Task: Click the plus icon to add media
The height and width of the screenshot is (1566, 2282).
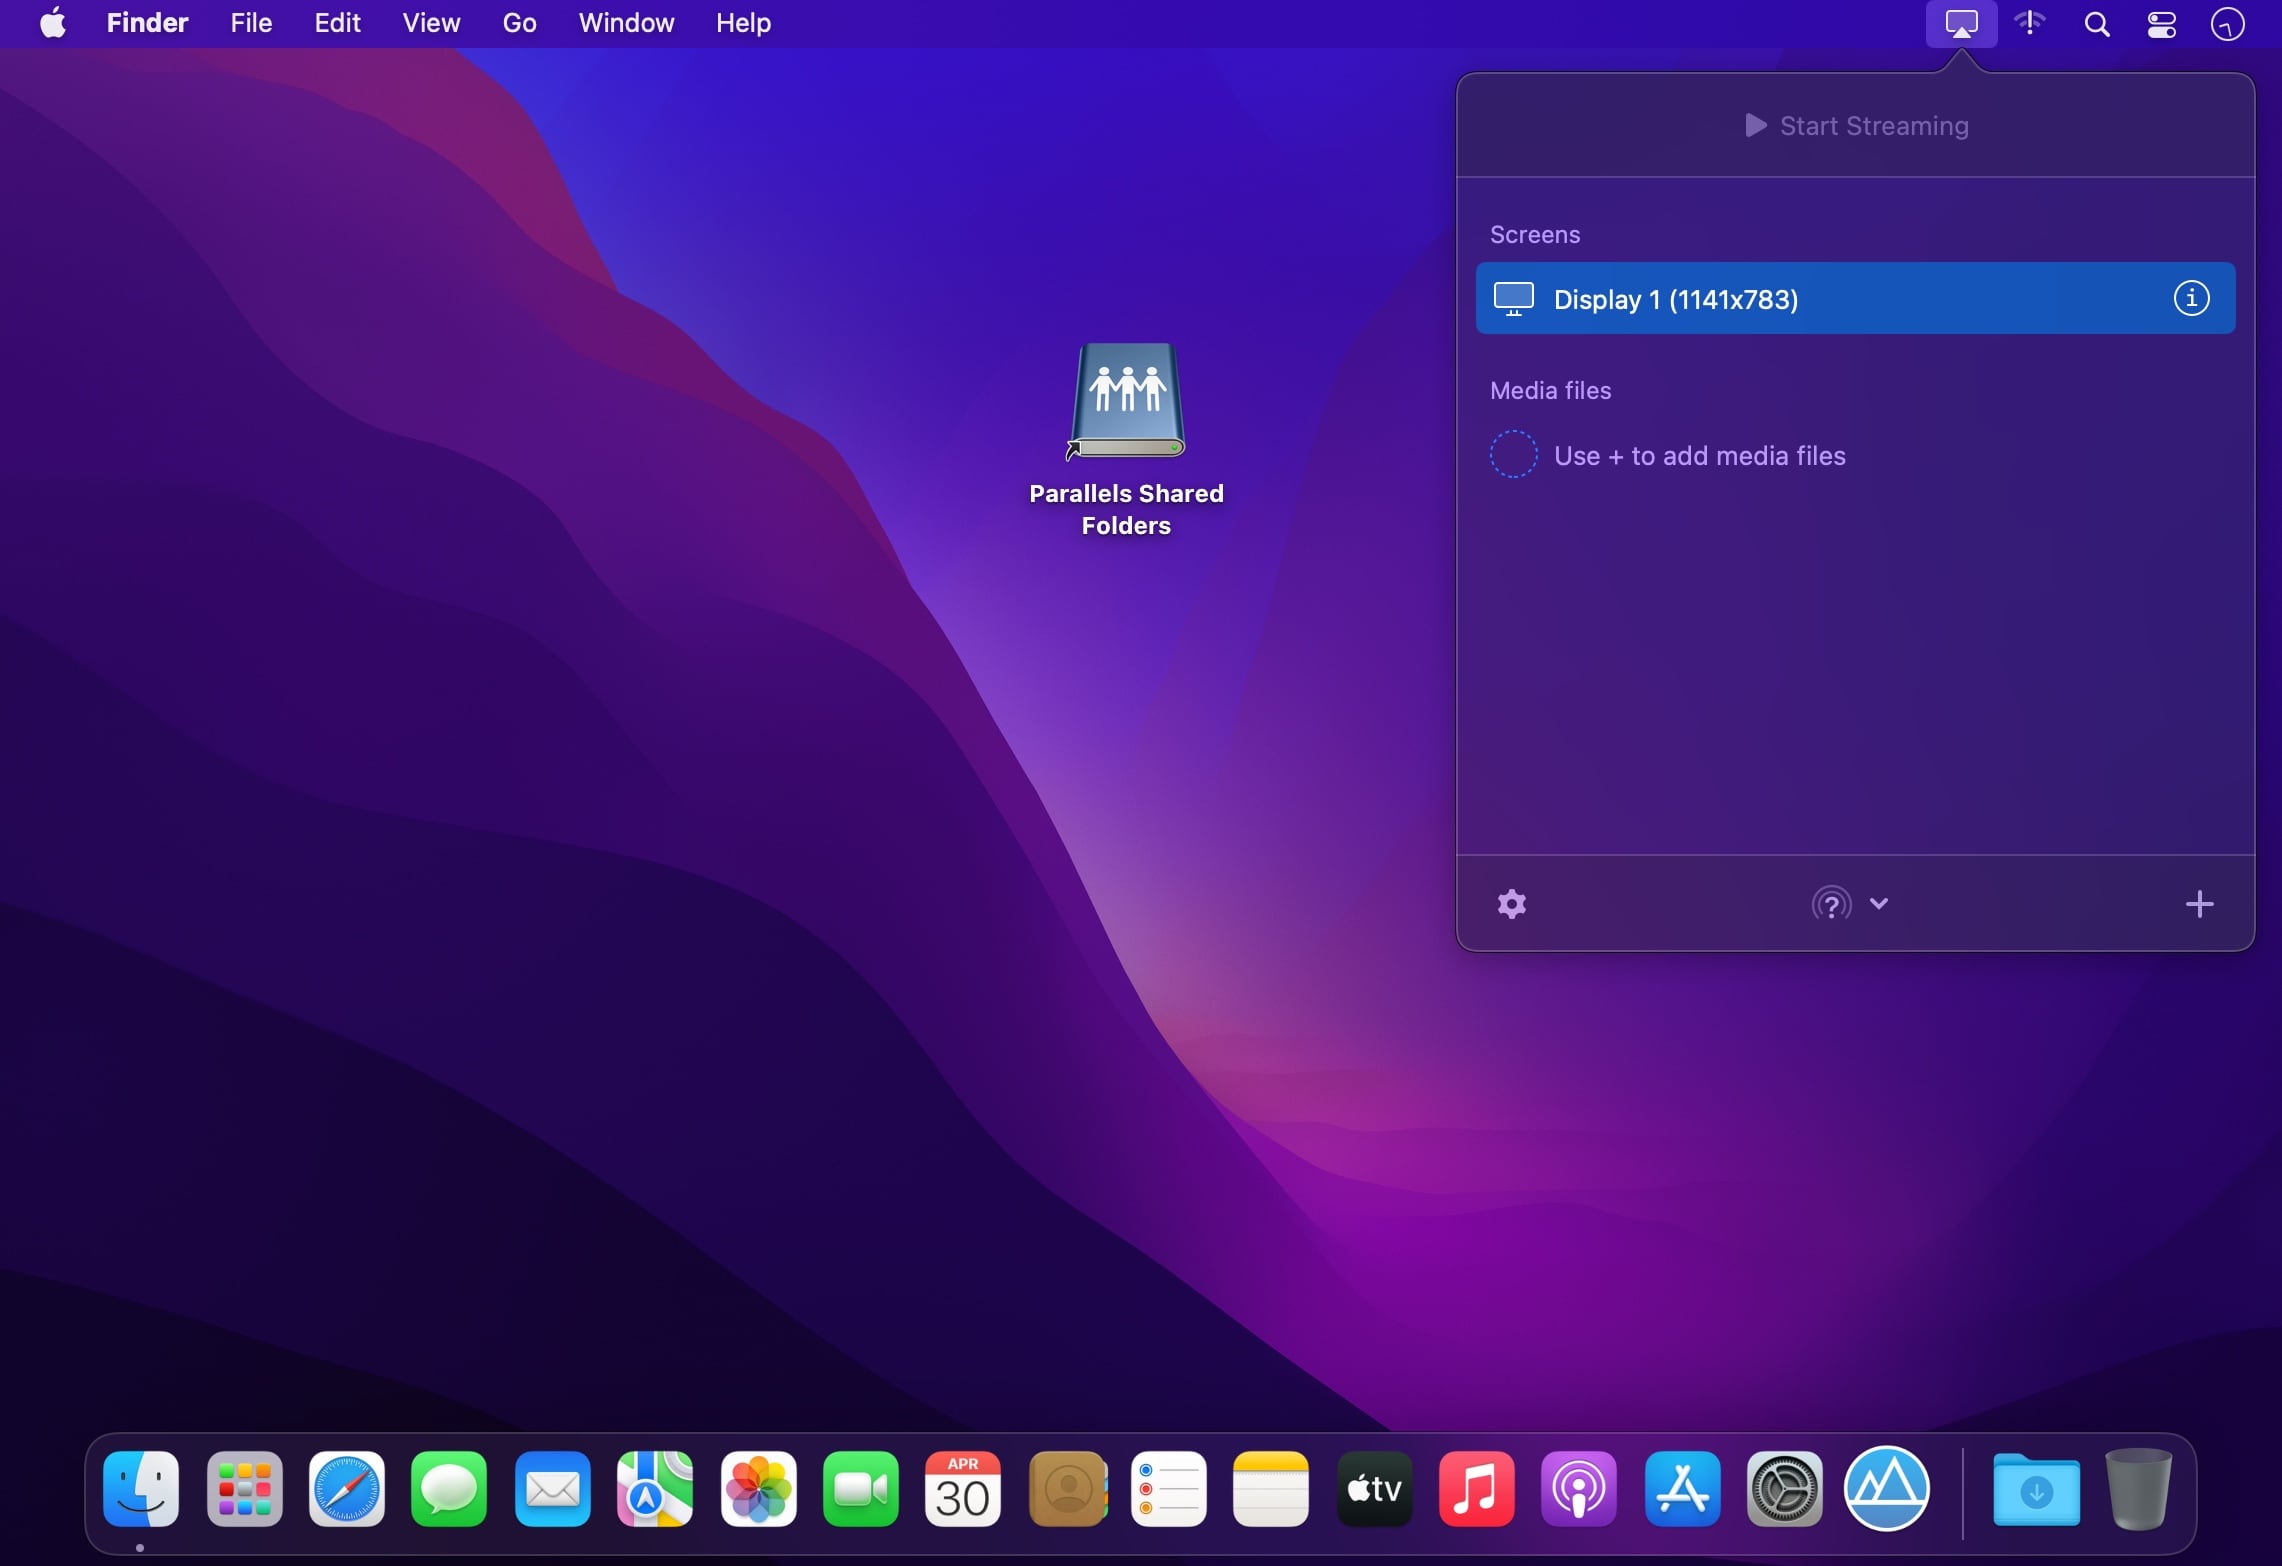Action: (x=2199, y=904)
